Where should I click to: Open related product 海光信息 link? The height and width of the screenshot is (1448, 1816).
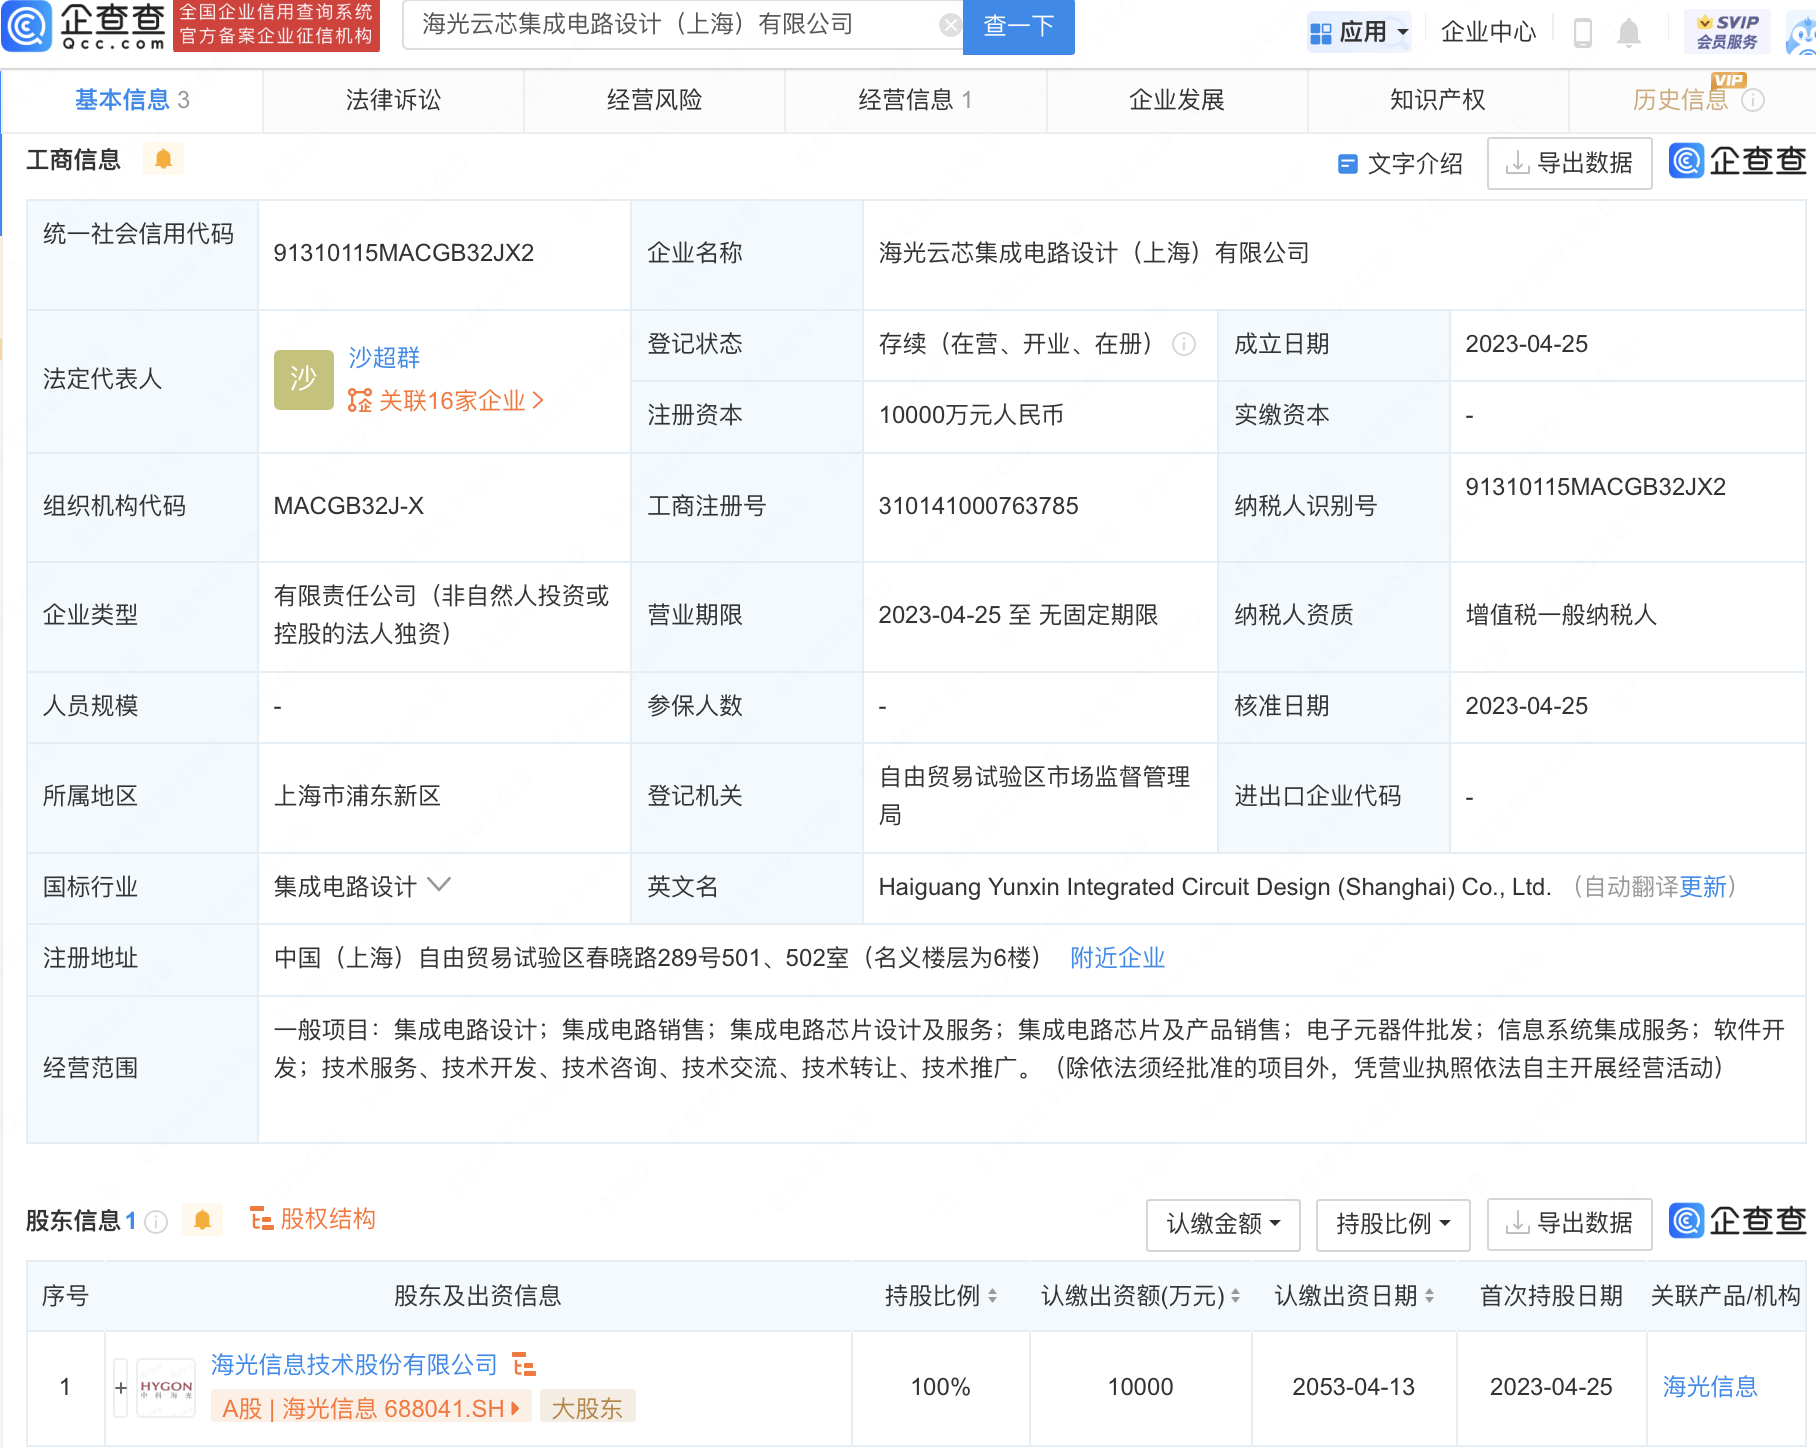click(x=1710, y=1387)
